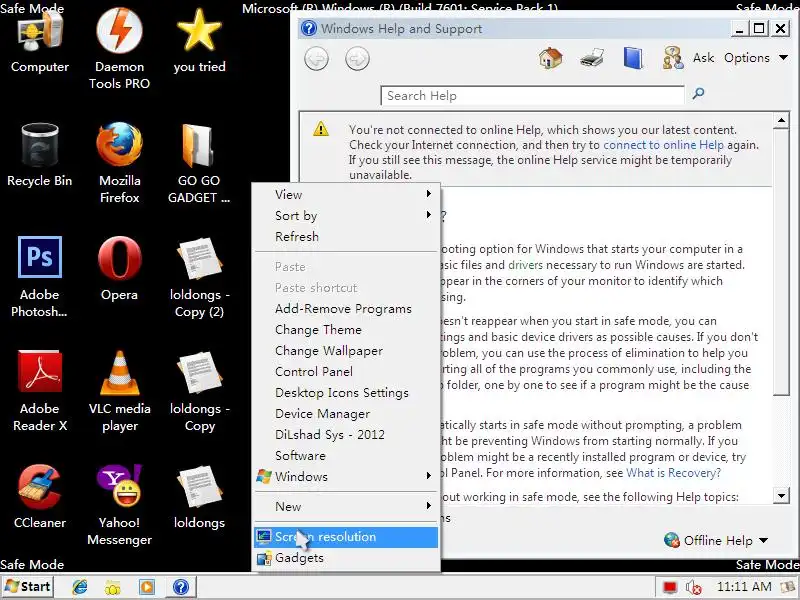800x600 pixels.
Task: Click the red flag tray icon
Action: pyautogui.click(x=669, y=587)
